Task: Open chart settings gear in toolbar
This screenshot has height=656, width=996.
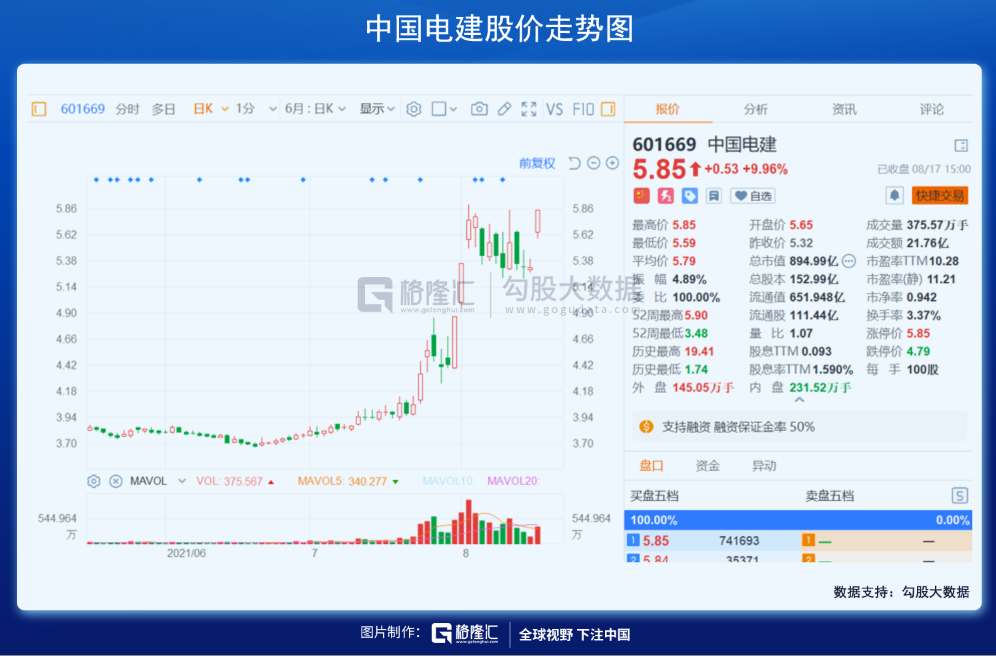Action: (414, 109)
